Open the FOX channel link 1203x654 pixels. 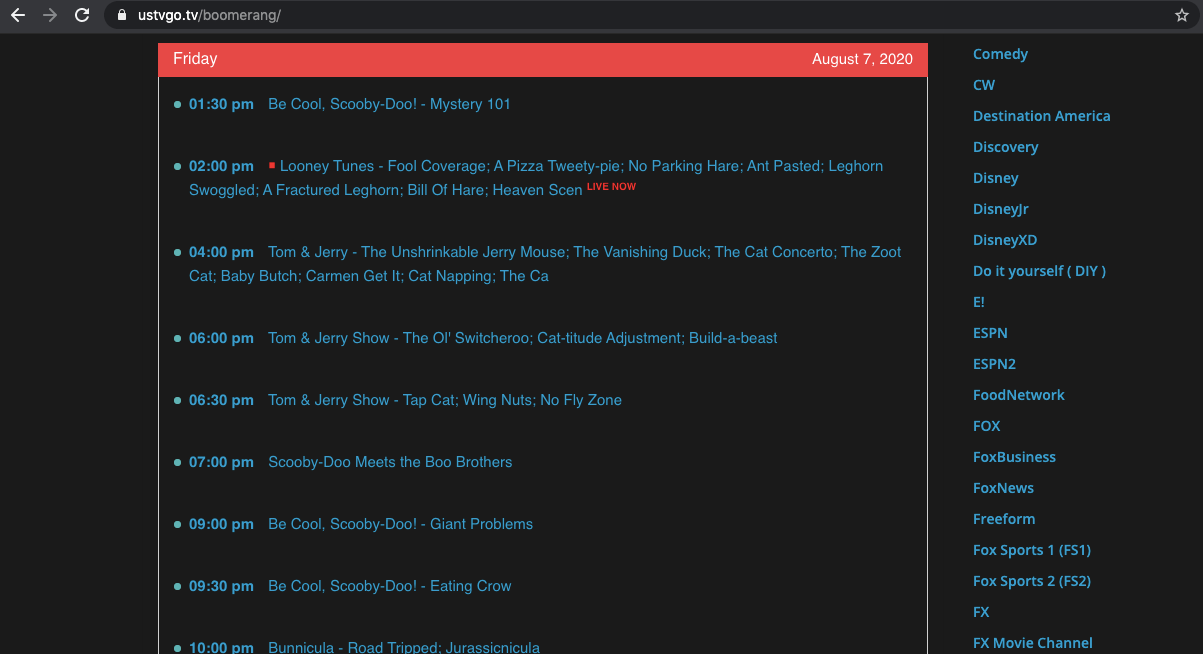click(x=986, y=426)
